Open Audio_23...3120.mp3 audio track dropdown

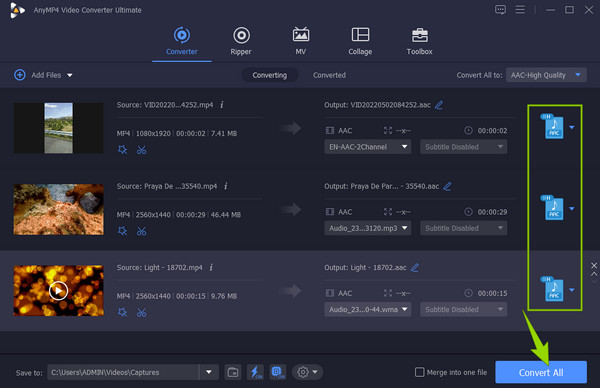[368, 228]
